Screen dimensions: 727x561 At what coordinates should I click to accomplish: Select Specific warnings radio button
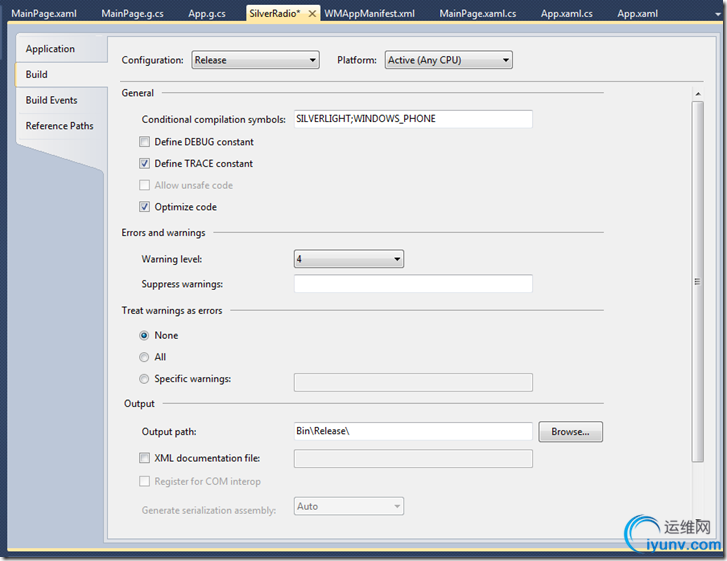[x=144, y=379]
